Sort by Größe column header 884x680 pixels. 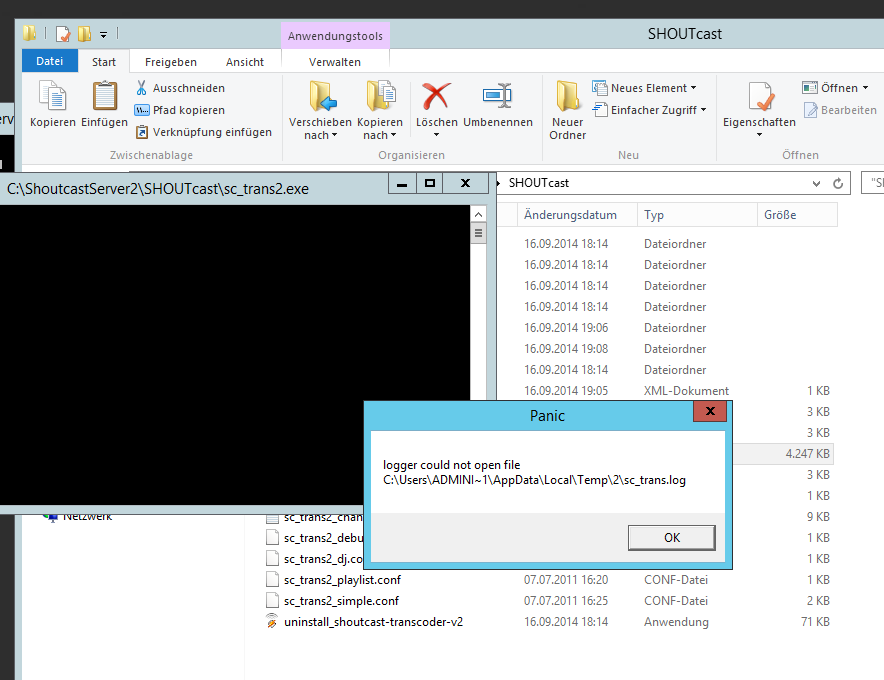click(x=797, y=215)
